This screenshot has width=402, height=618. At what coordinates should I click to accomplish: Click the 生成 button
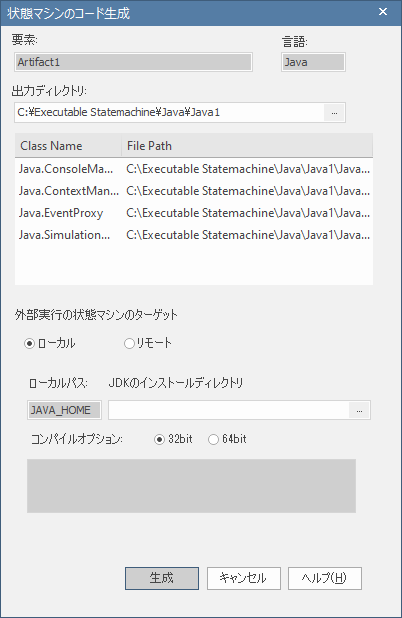click(x=162, y=578)
